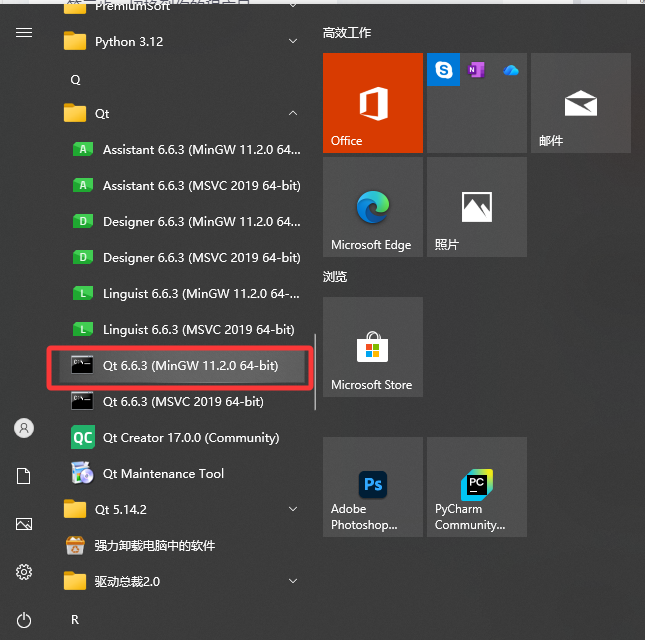This screenshot has height=640, width=645.
Task: Open Designer 6.6.3 MSVC 2019 icon
Action: [83, 257]
